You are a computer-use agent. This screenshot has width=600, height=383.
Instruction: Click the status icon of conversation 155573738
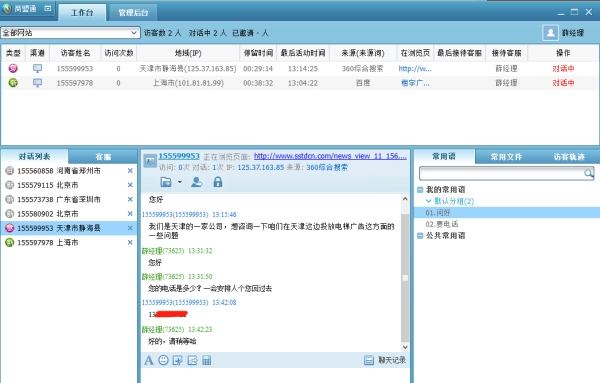click(x=10, y=199)
